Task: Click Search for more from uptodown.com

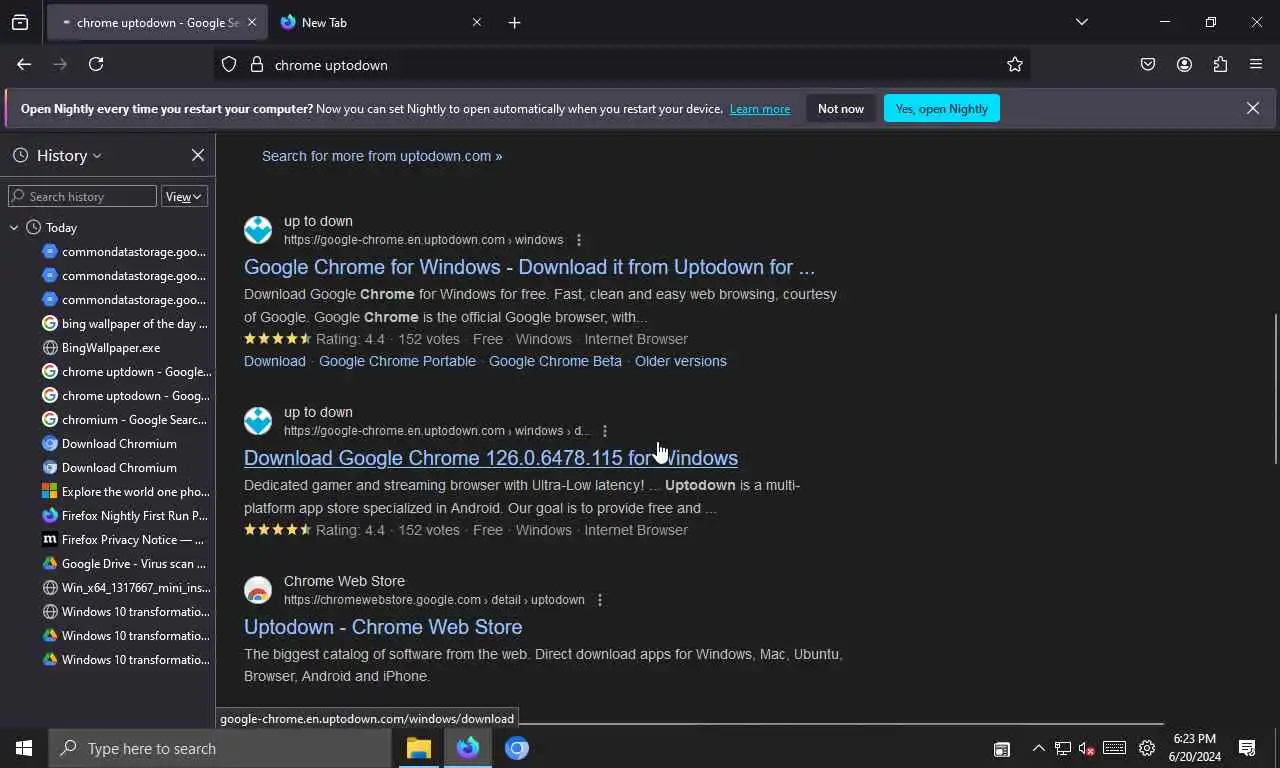Action: [382, 156]
